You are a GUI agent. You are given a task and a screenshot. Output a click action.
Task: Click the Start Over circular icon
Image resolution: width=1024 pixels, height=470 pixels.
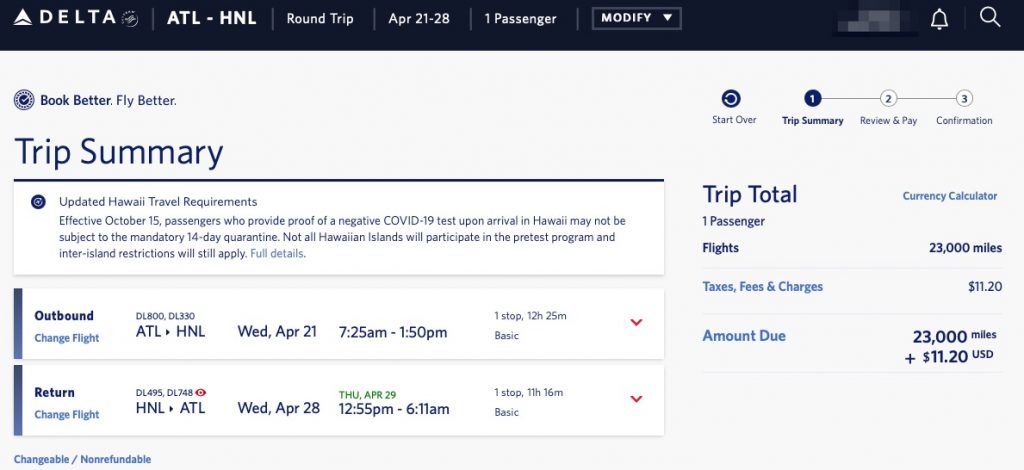(731, 99)
